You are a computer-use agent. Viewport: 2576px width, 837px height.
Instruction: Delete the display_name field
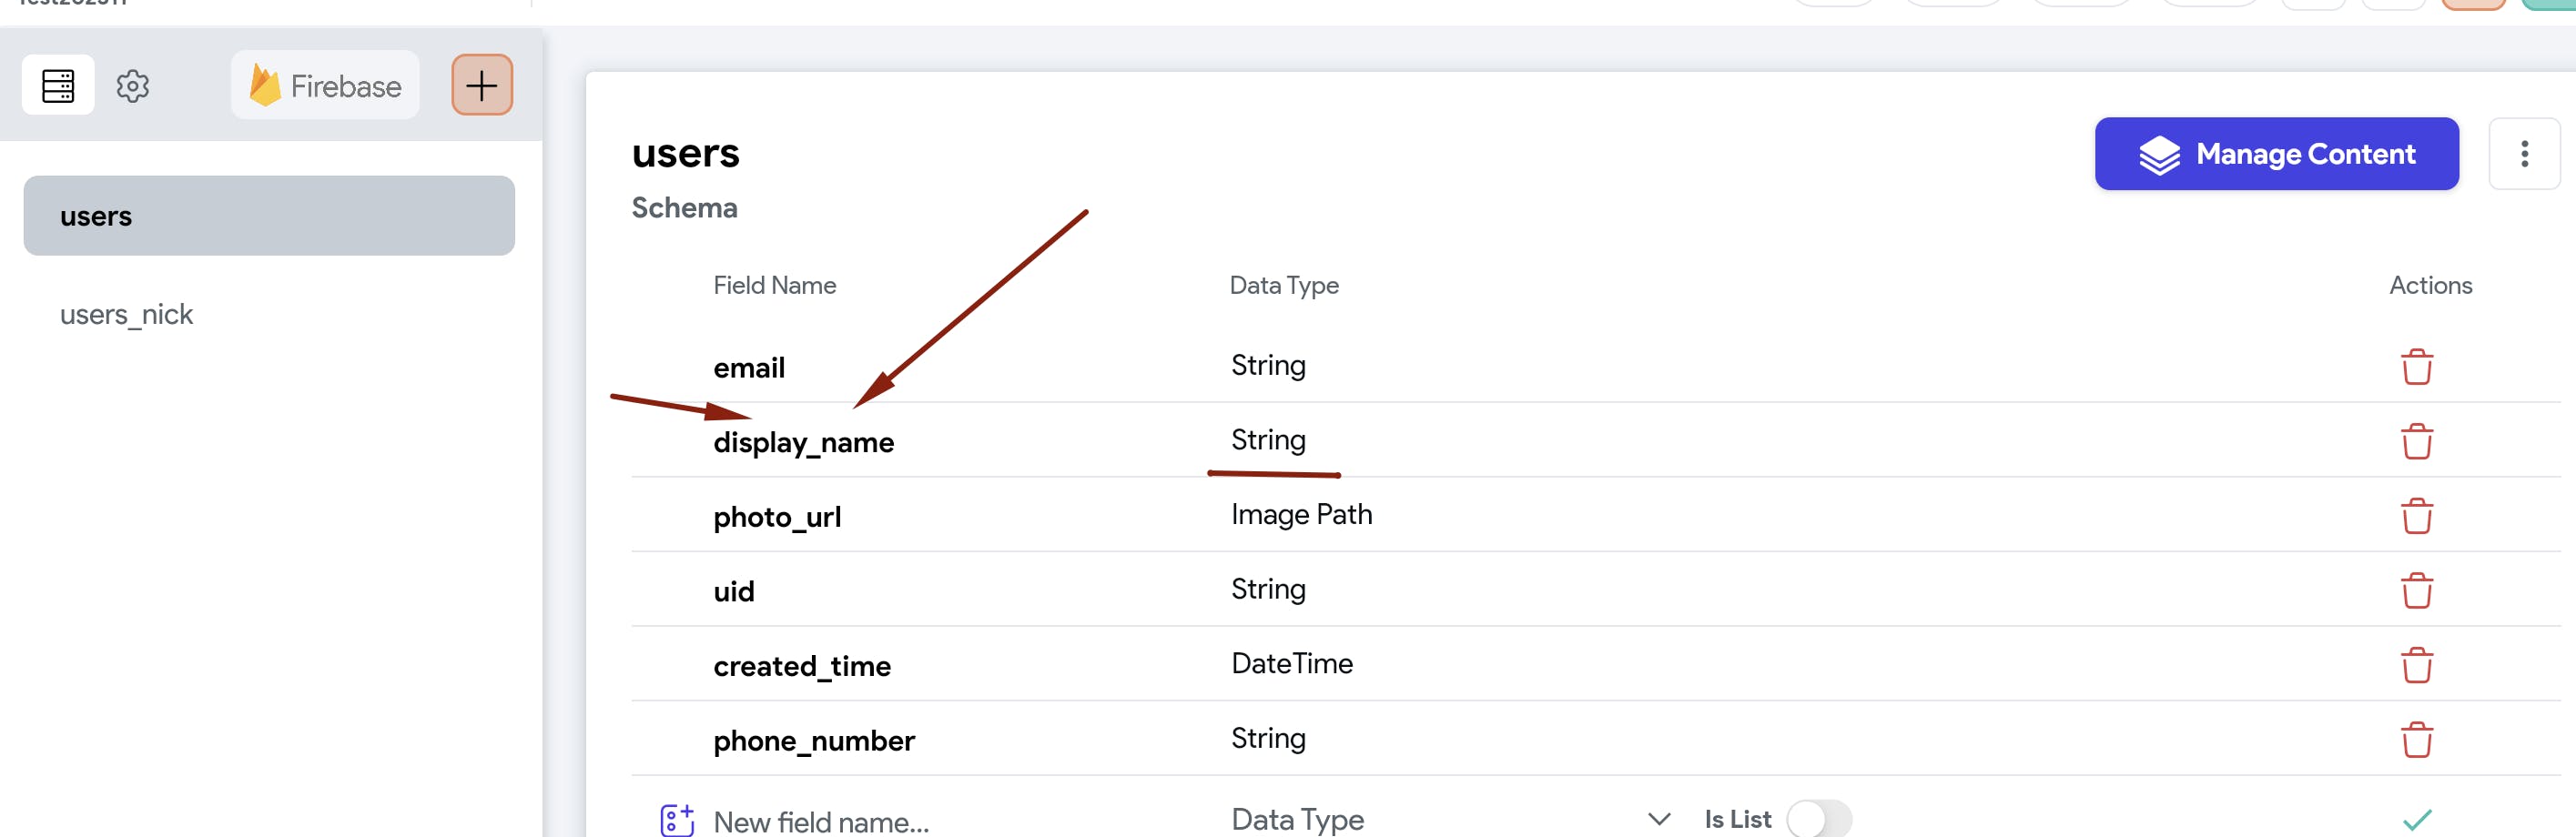click(2416, 441)
